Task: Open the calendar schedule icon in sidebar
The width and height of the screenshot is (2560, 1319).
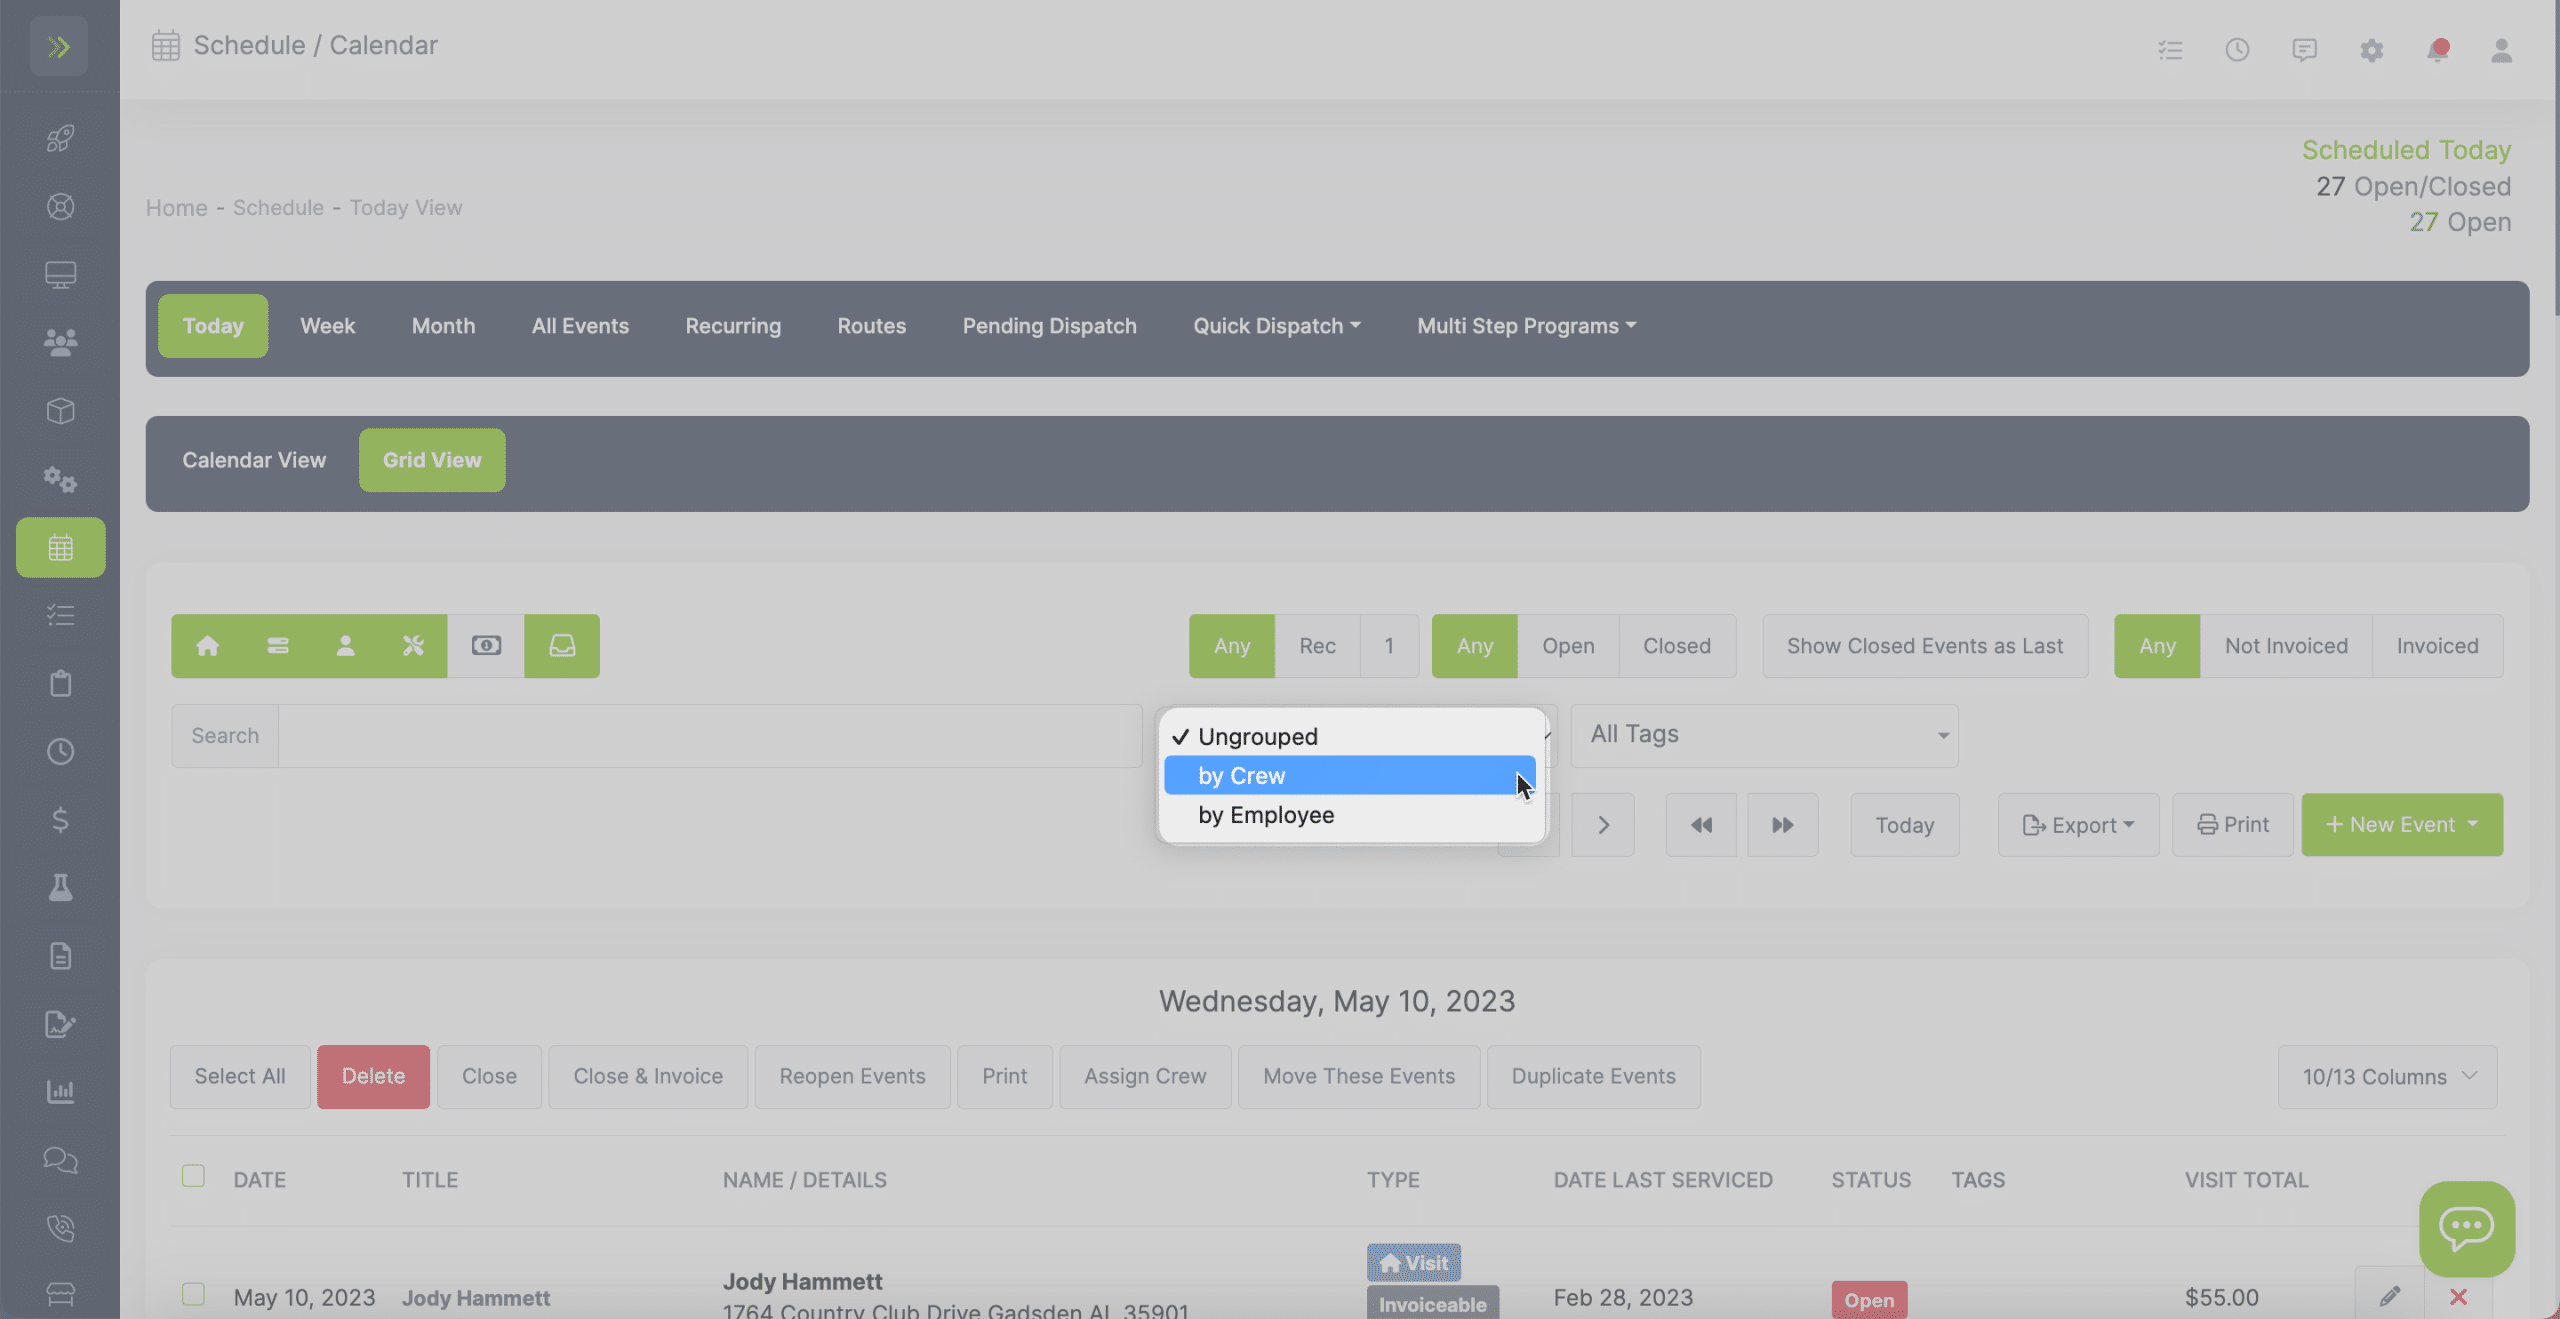Action: [x=60, y=547]
